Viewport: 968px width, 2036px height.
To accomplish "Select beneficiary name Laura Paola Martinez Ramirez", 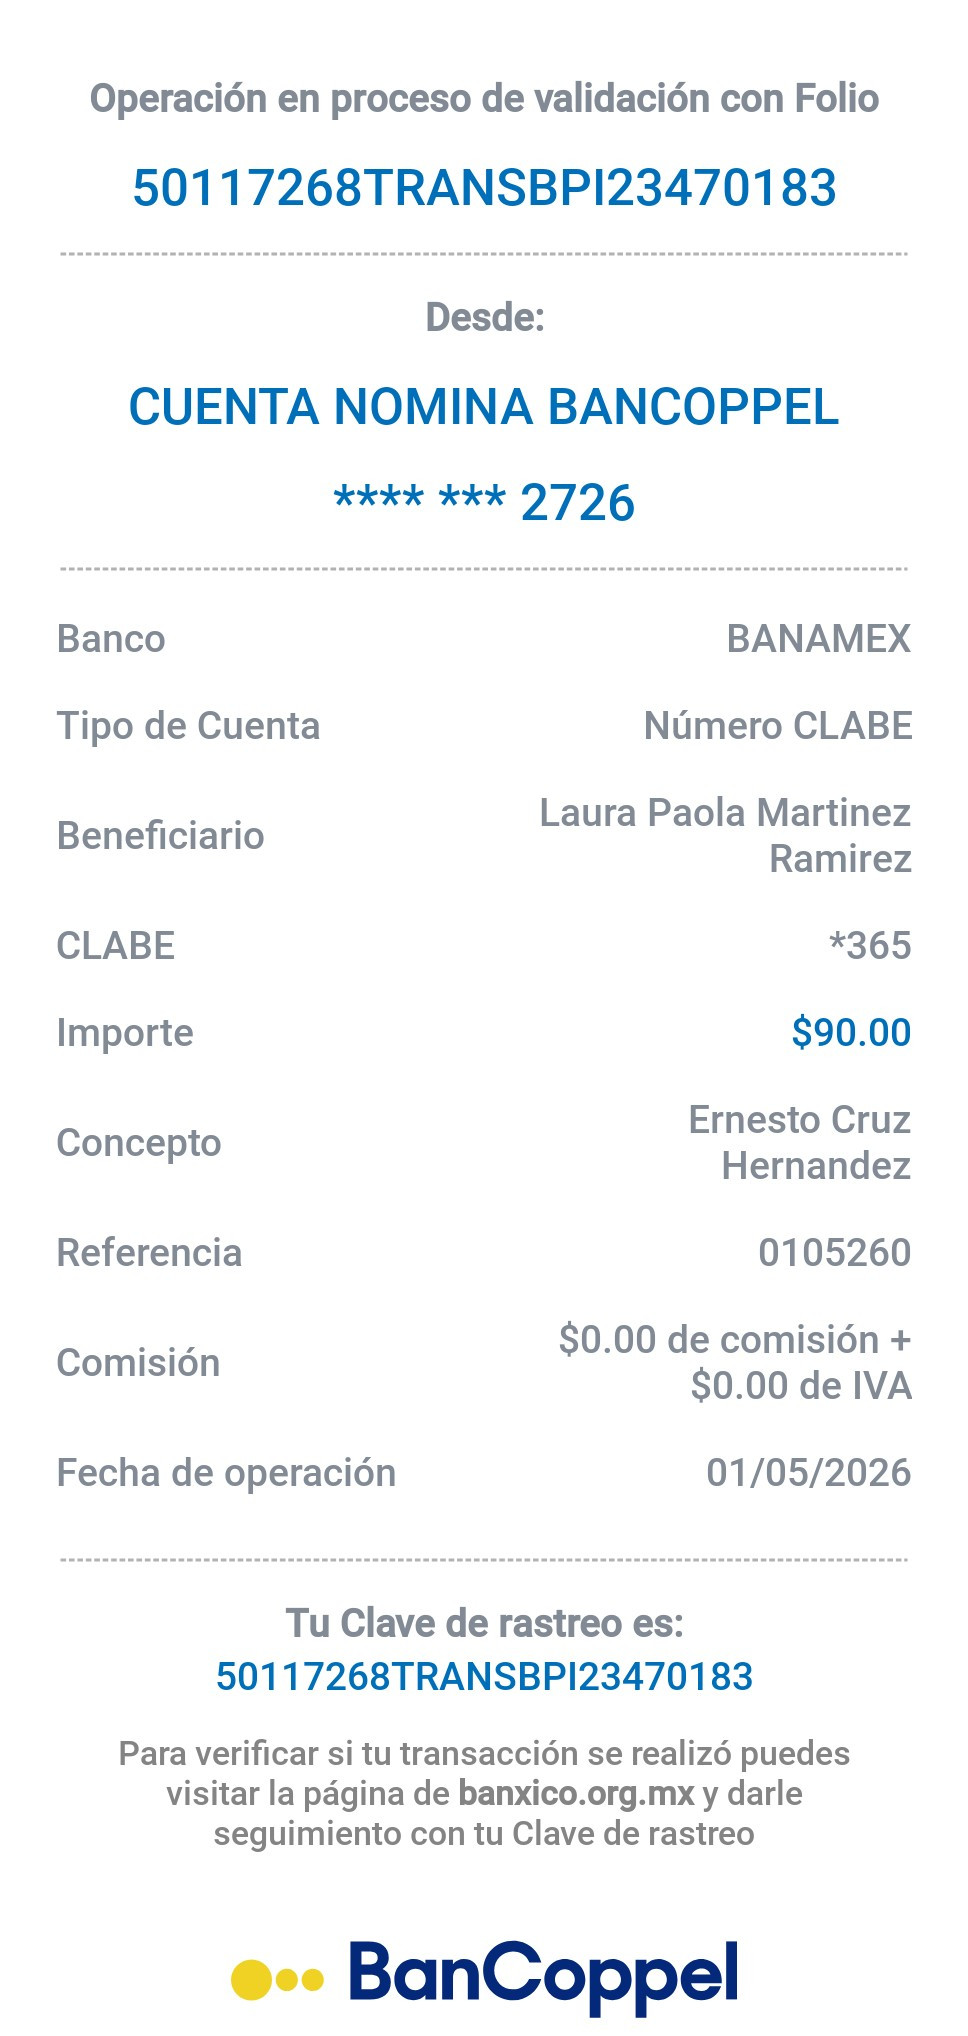I will click(725, 836).
